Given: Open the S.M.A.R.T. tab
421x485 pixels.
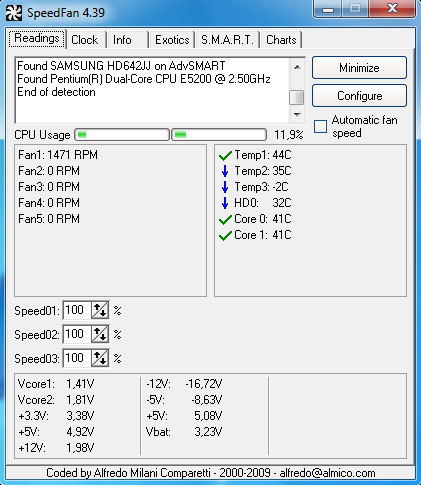Looking at the screenshot, I should click(227, 40).
